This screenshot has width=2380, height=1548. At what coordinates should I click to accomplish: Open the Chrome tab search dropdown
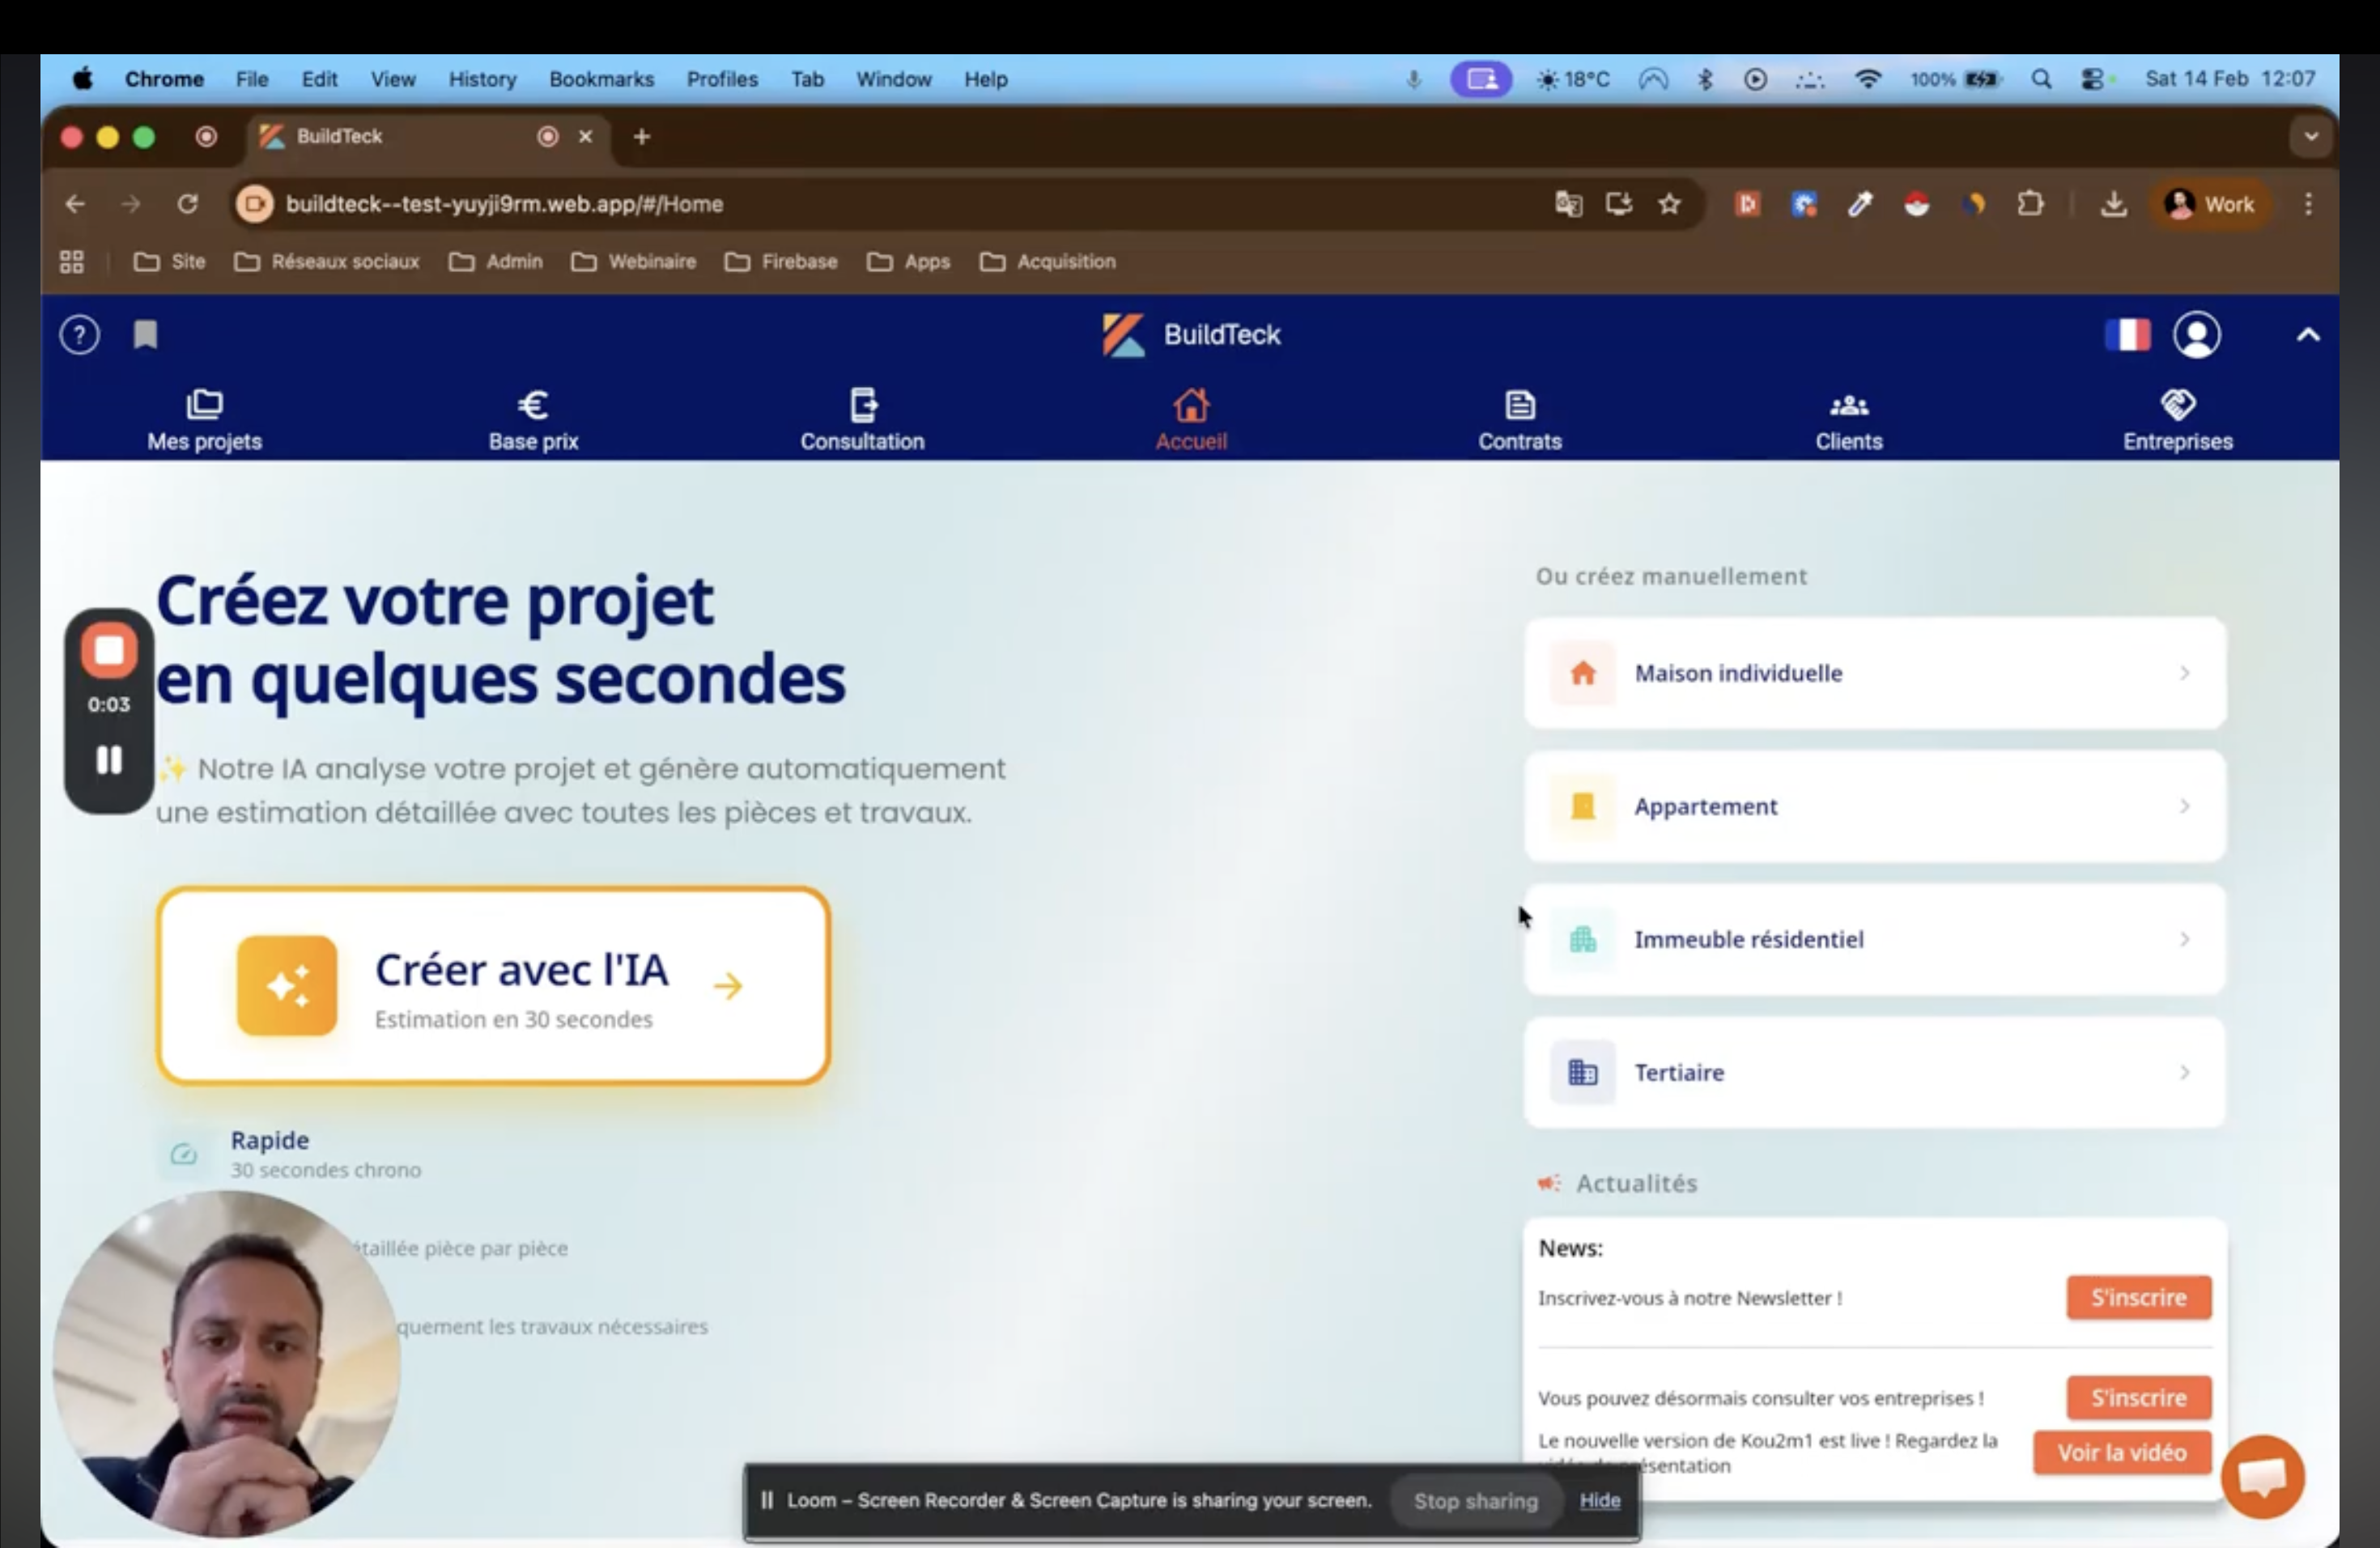2310,136
